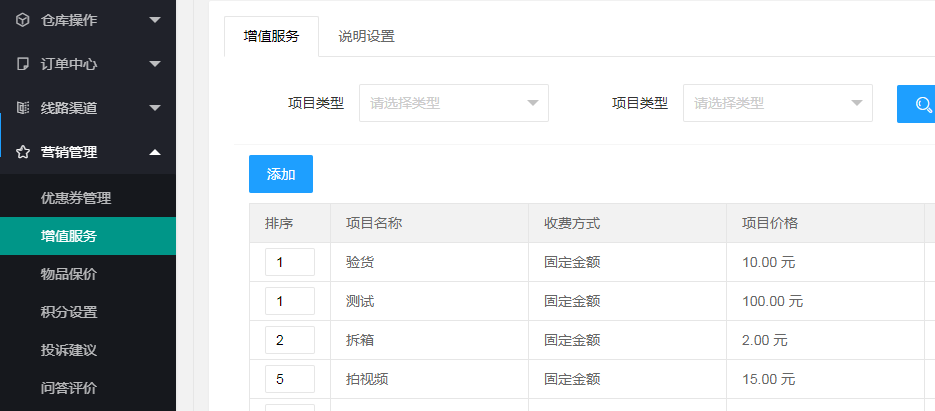
Task: Click the 订单中心 note icon
Action: pos(23,64)
